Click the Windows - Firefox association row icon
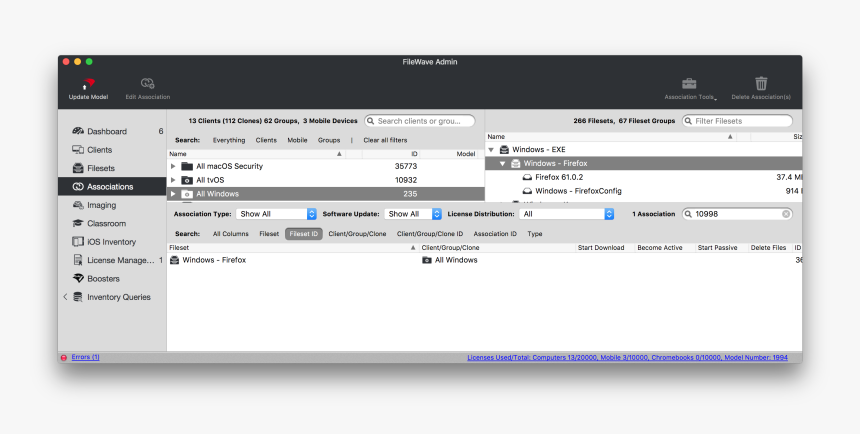The width and height of the screenshot is (860, 434). pos(174,260)
